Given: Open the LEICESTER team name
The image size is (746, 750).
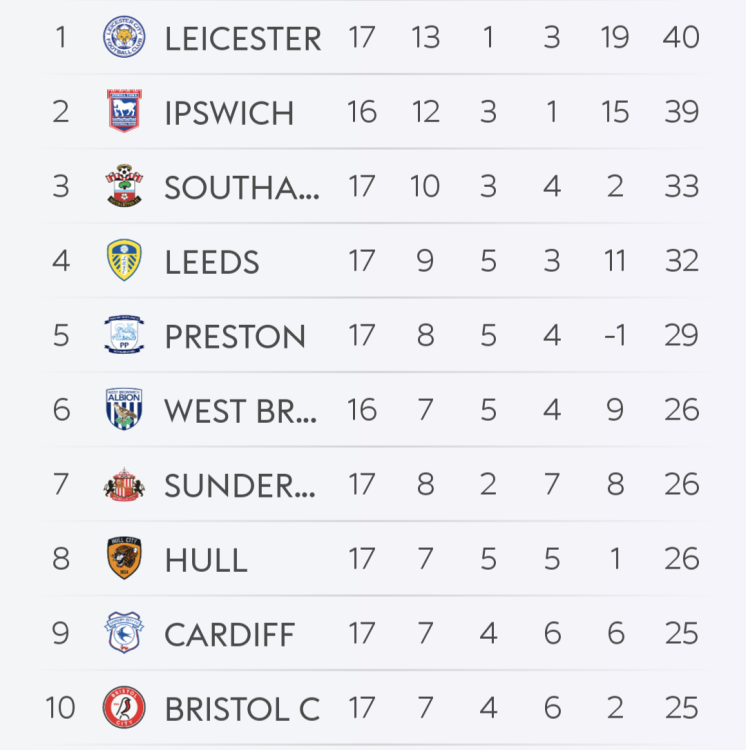Looking at the screenshot, I should tap(243, 39).
